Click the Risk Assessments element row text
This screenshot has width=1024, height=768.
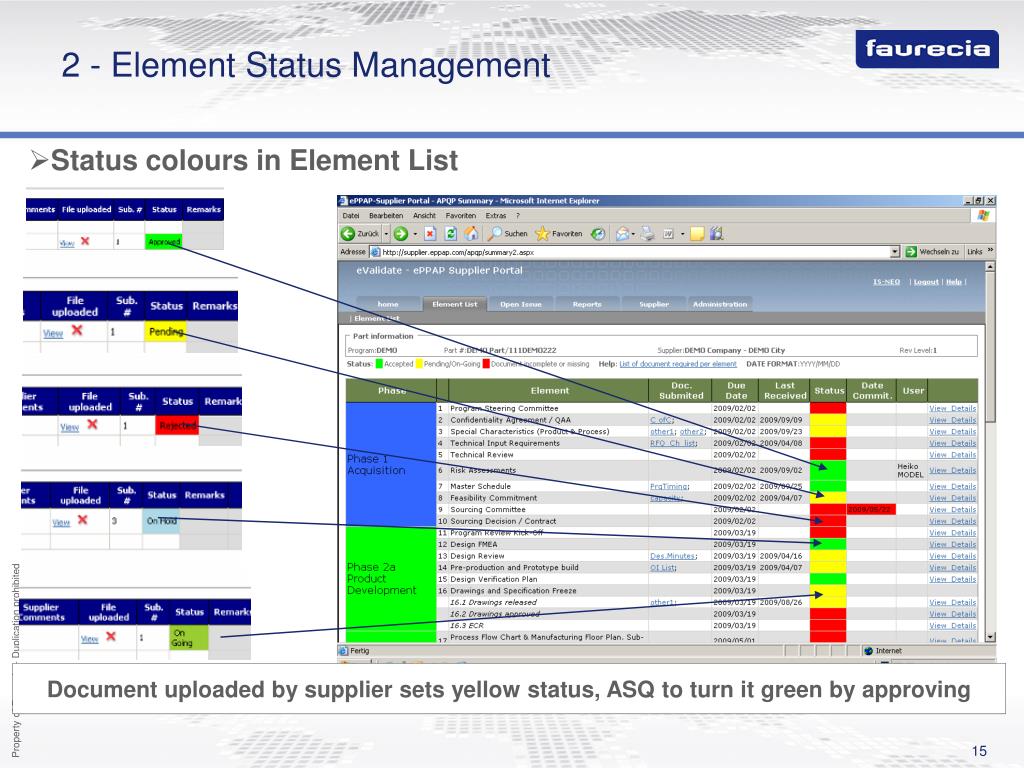point(483,470)
